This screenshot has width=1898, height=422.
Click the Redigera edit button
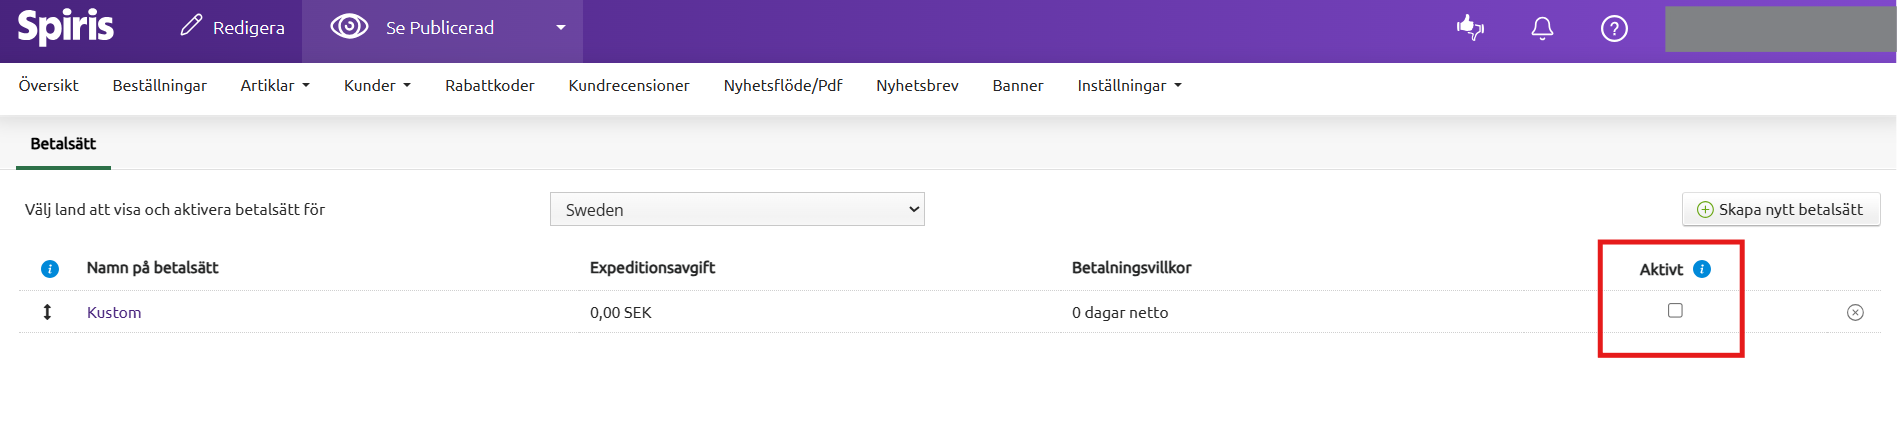[x=232, y=28]
